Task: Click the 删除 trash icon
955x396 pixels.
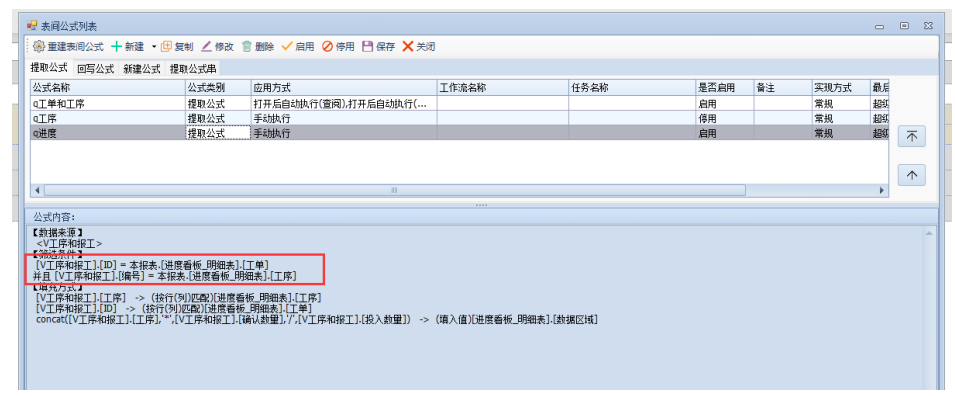Action: point(247,46)
